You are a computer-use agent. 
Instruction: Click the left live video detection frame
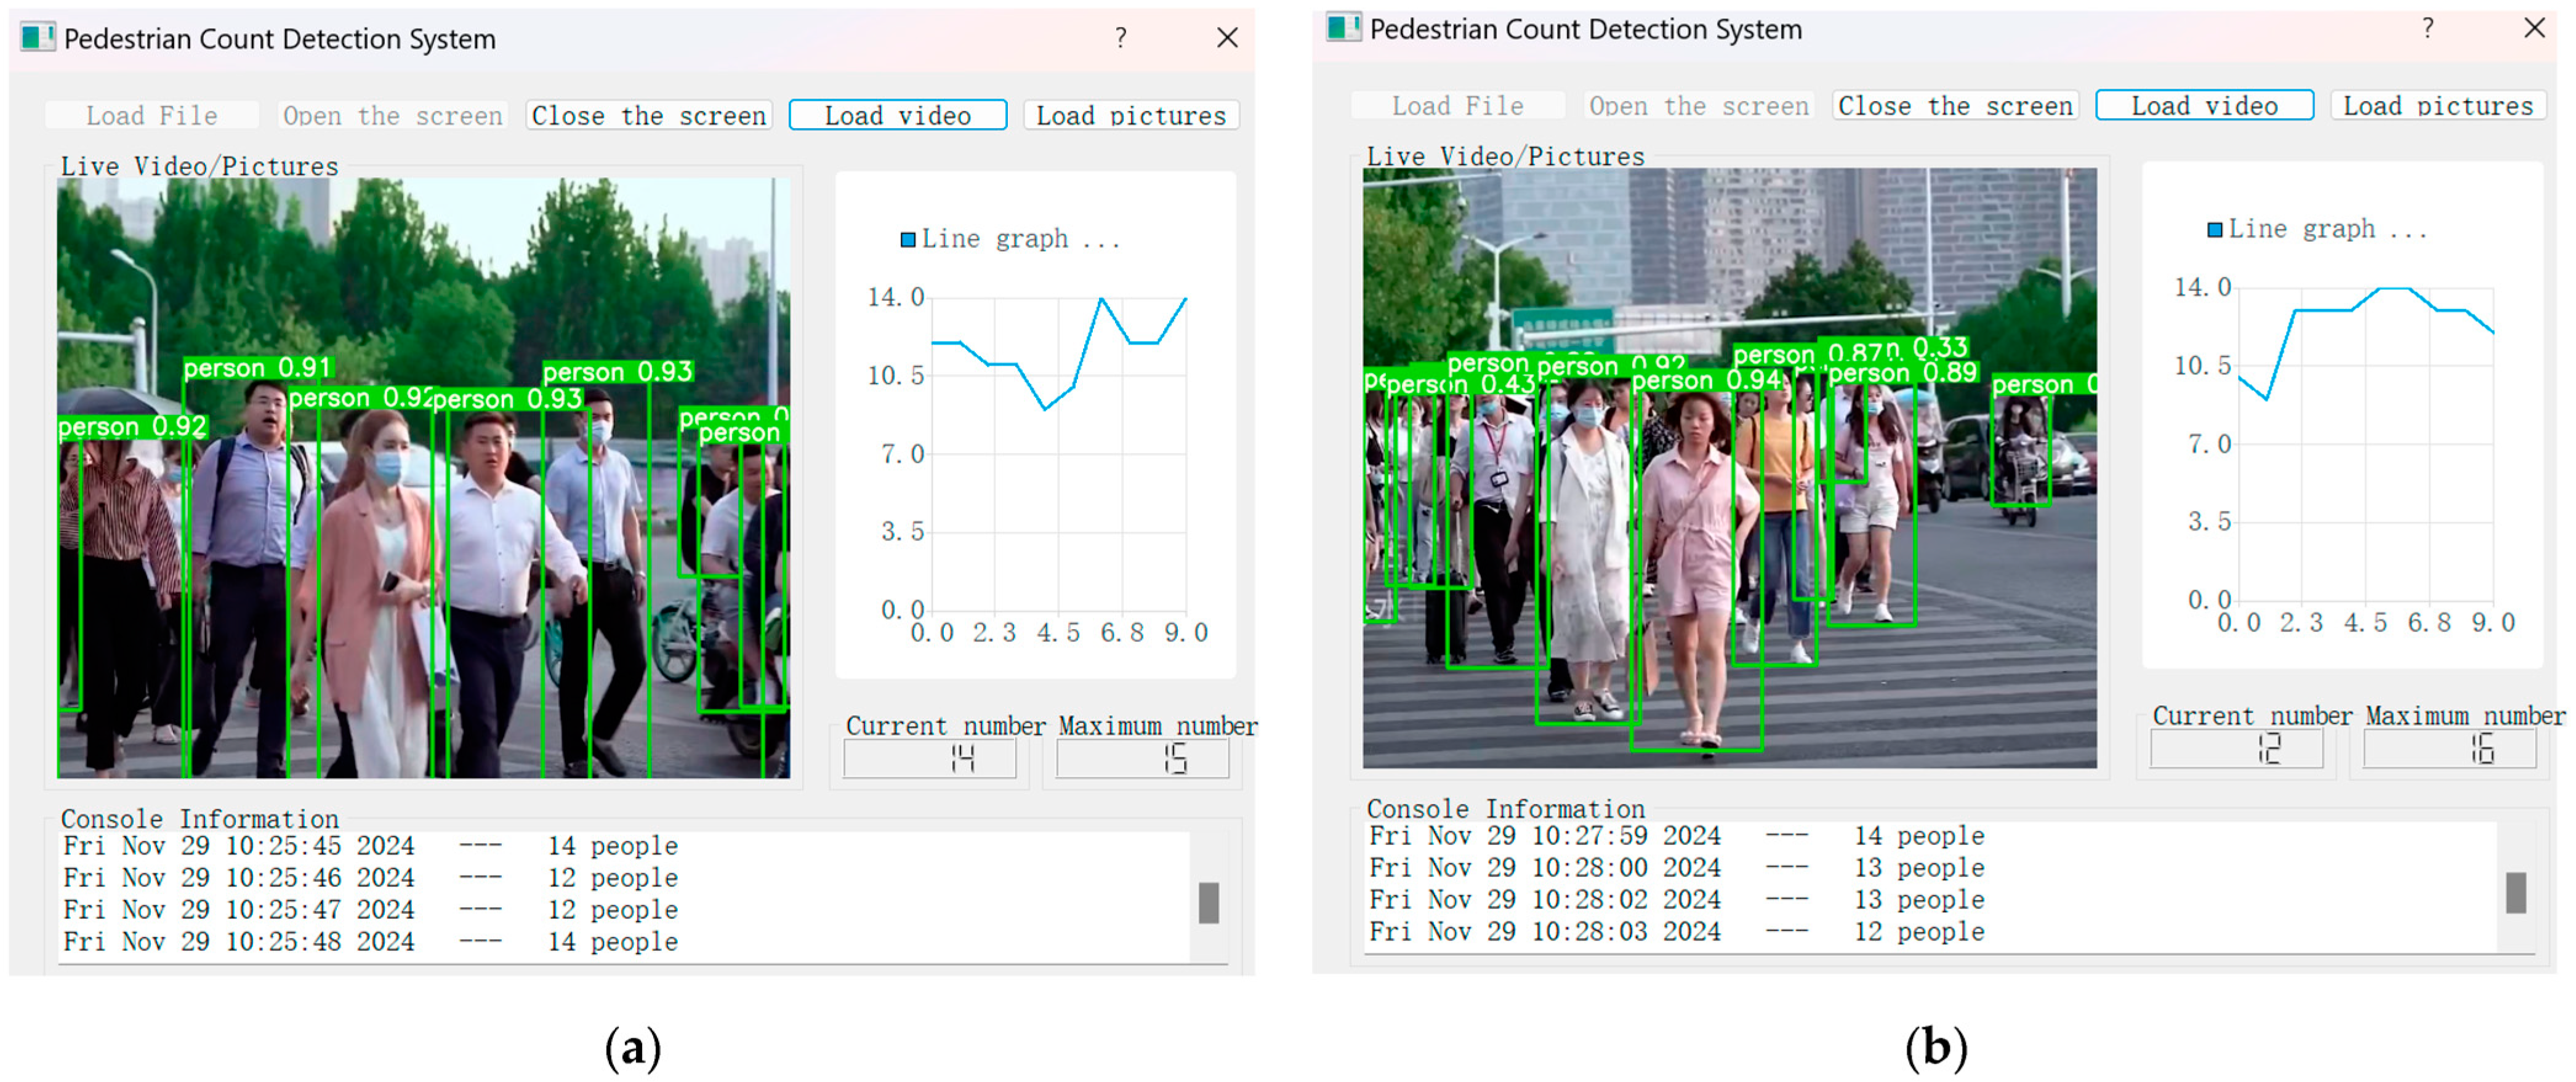coord(423,478)
